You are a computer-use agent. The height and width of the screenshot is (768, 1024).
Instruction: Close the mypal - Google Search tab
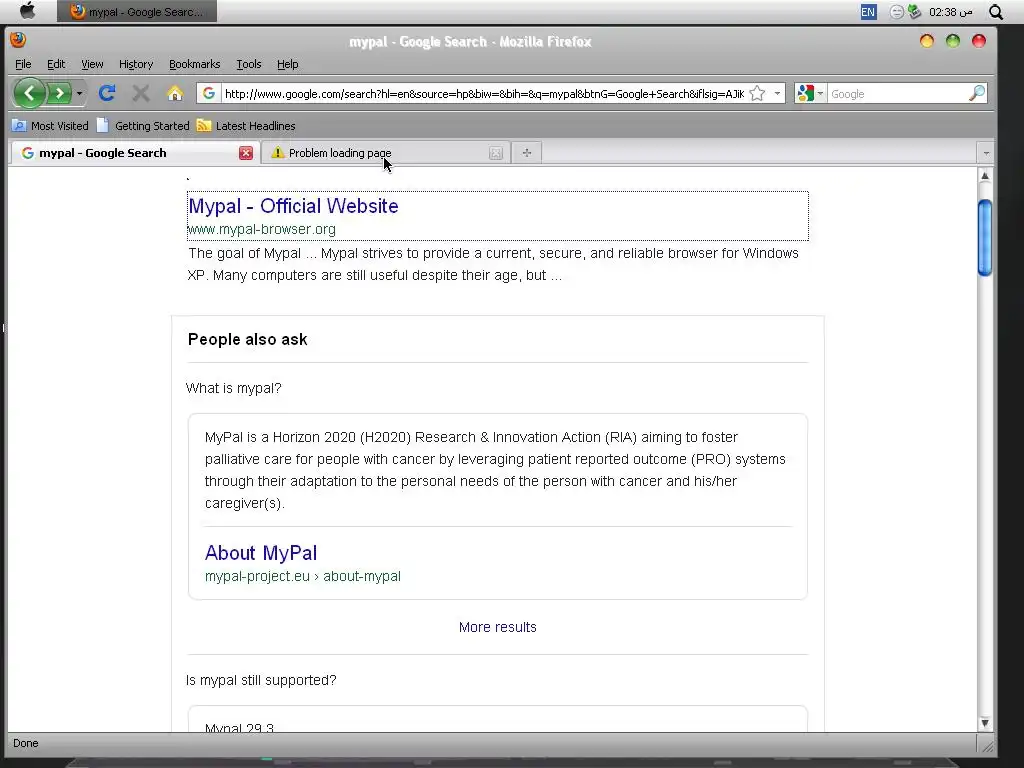click(x=246, y=153)
